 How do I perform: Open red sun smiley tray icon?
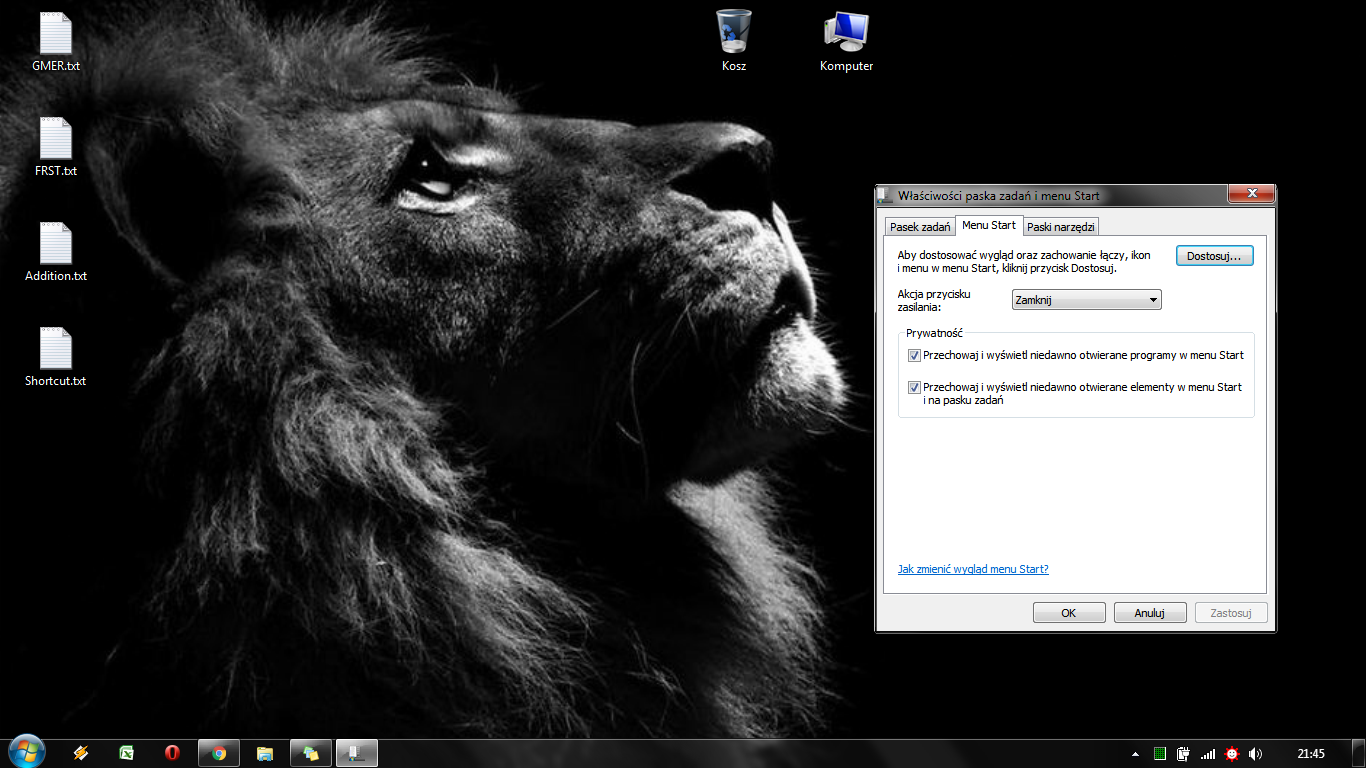(x=1232, y=754)
